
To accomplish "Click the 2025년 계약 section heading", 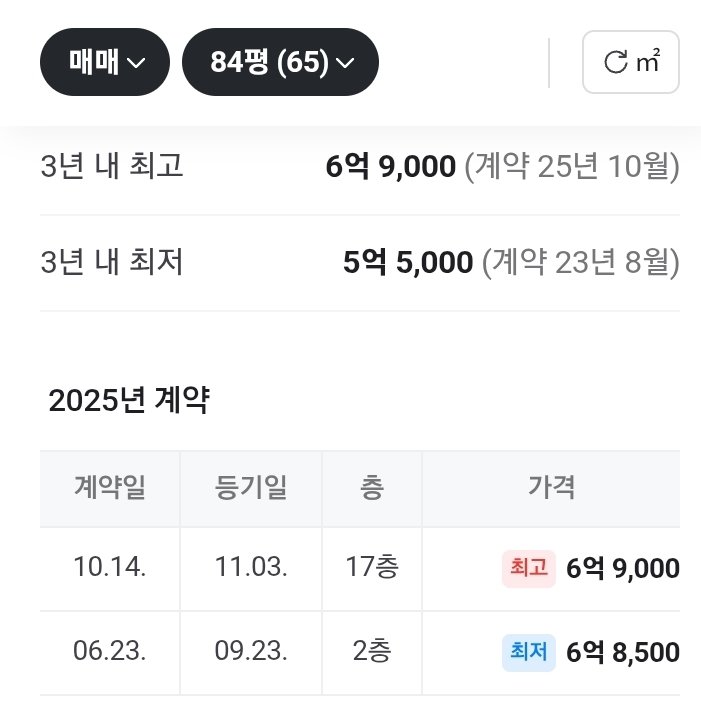I will 129,401.
